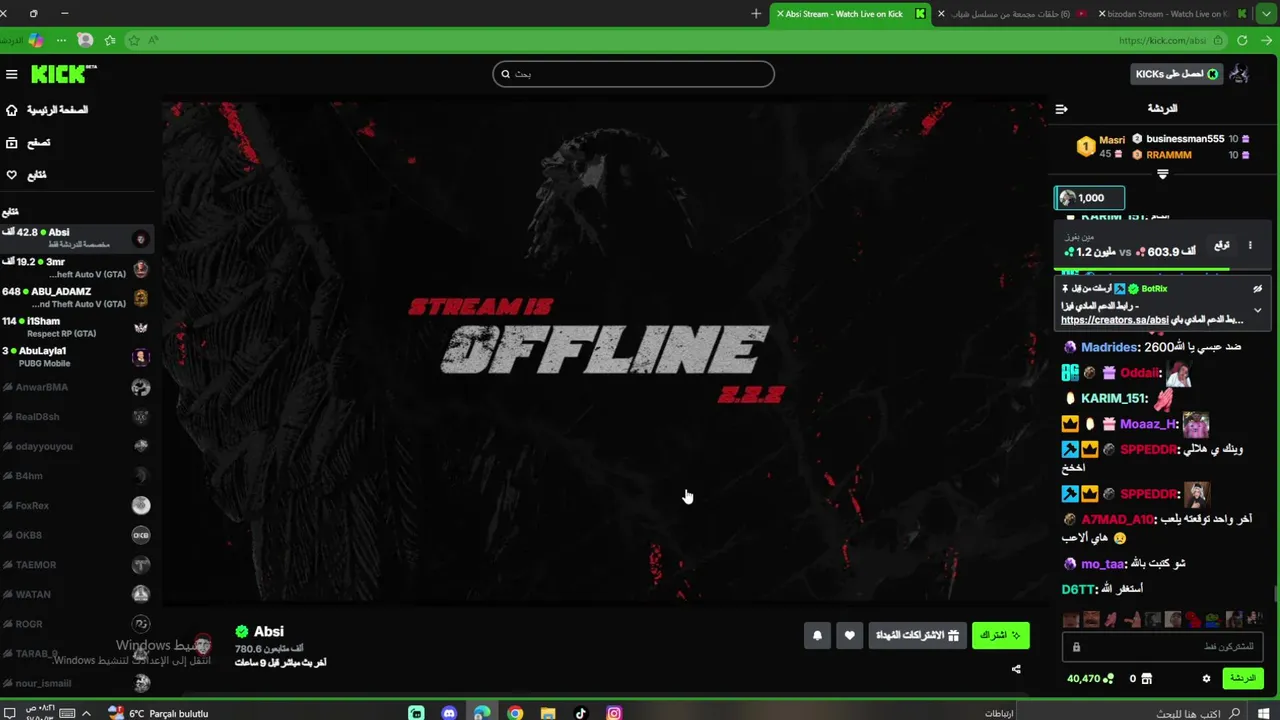Click the 40,470 channel points balance
The image size is (1280, 720).
tap(1090, 678)
